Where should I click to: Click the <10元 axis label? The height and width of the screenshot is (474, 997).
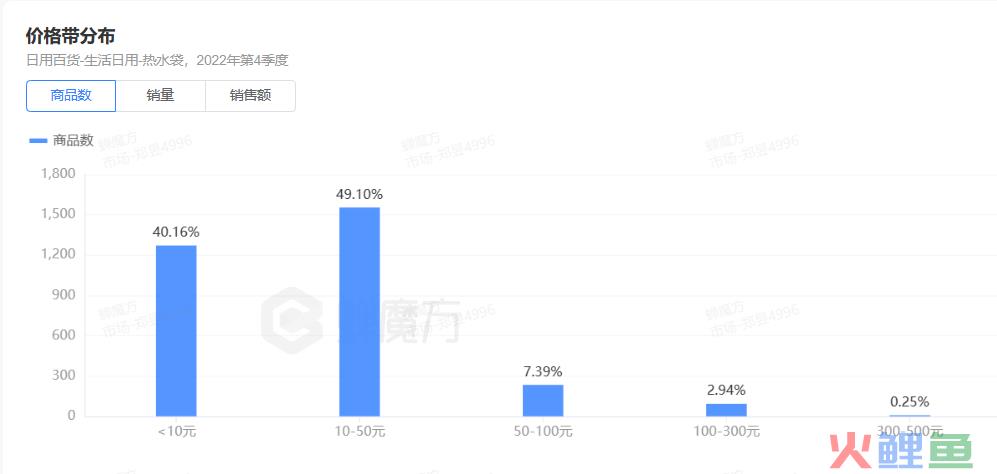point(177,432)
